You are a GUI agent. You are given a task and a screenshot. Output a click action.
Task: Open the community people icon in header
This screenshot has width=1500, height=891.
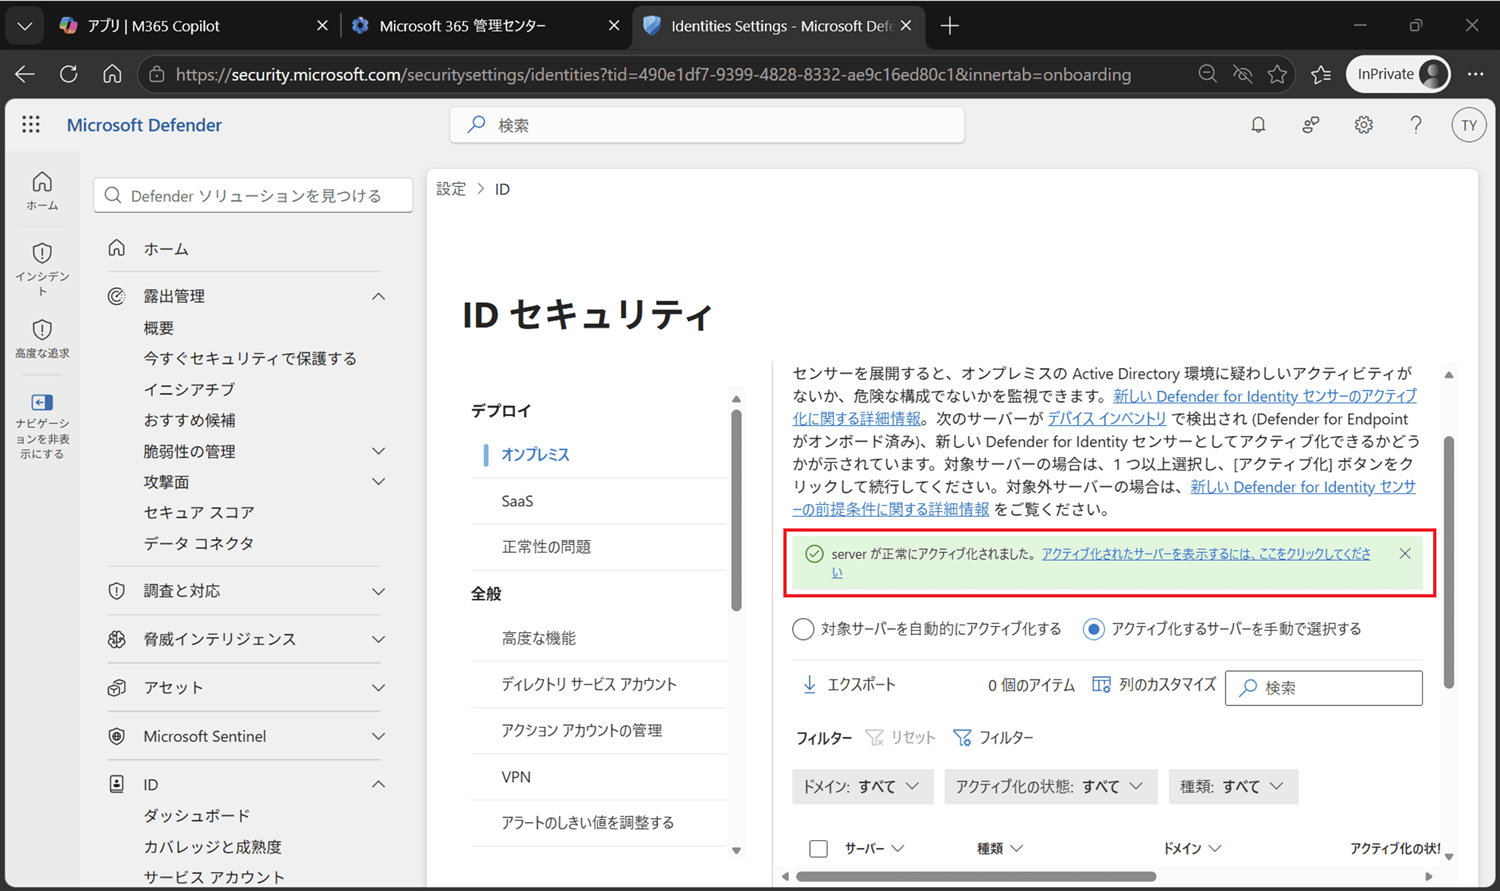1310,125
